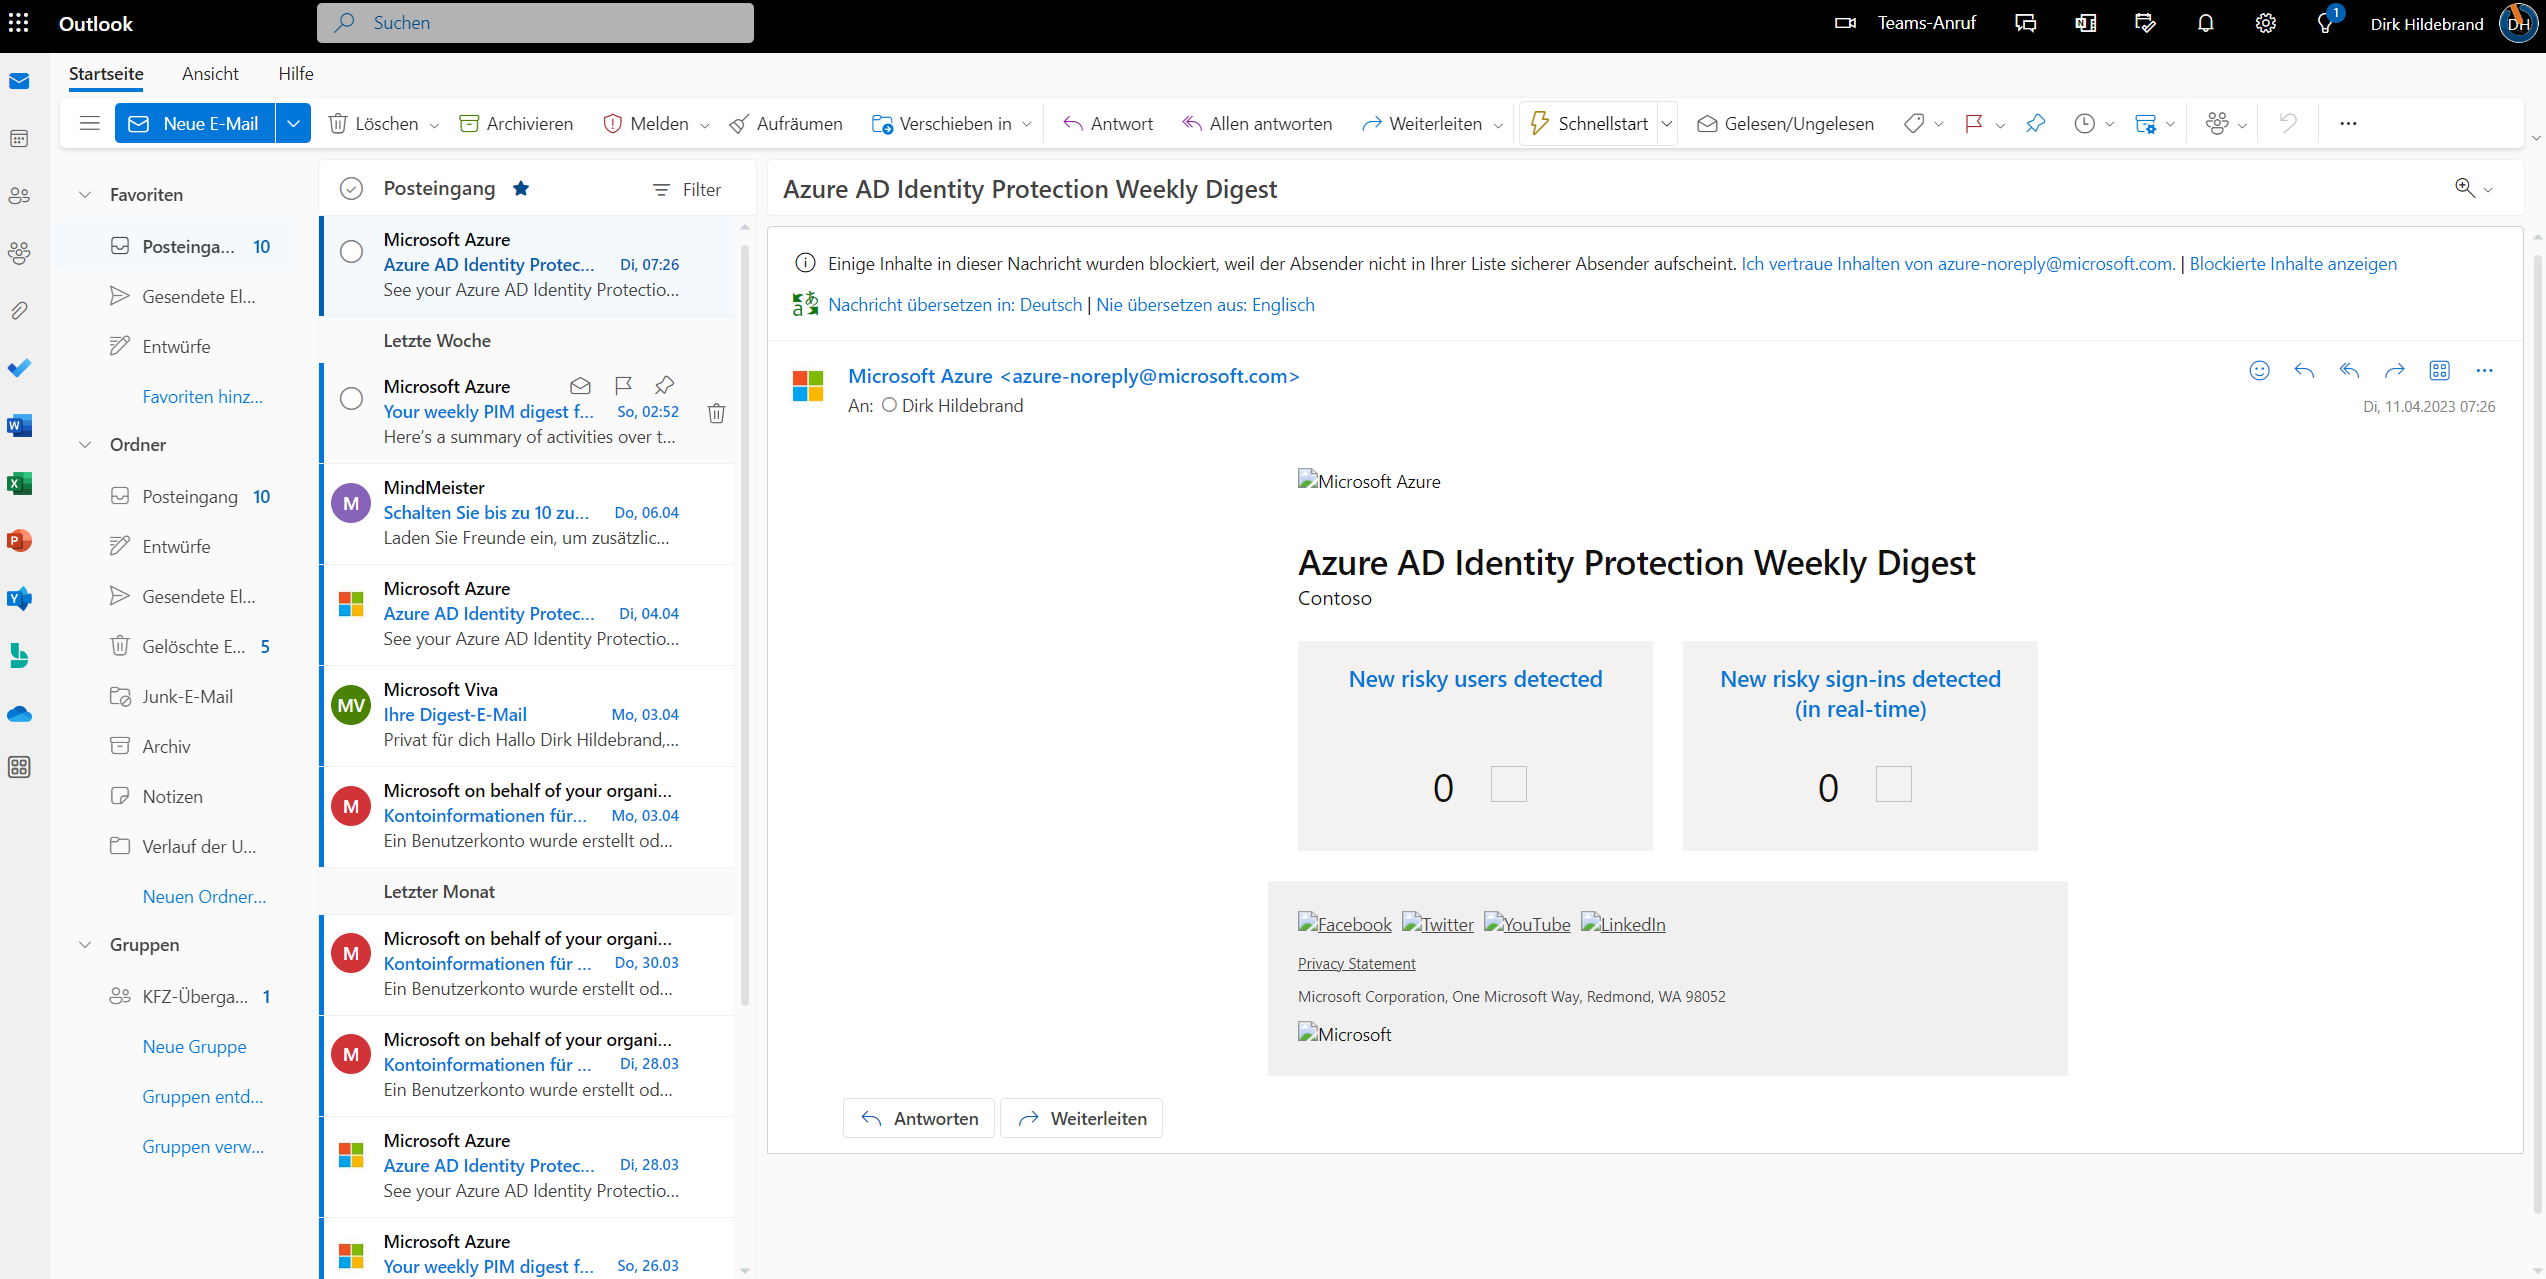Select the first Azure AD Identity email checkbox
The height and width of the screenshot is (1279, 2546).
click(351, 252)
